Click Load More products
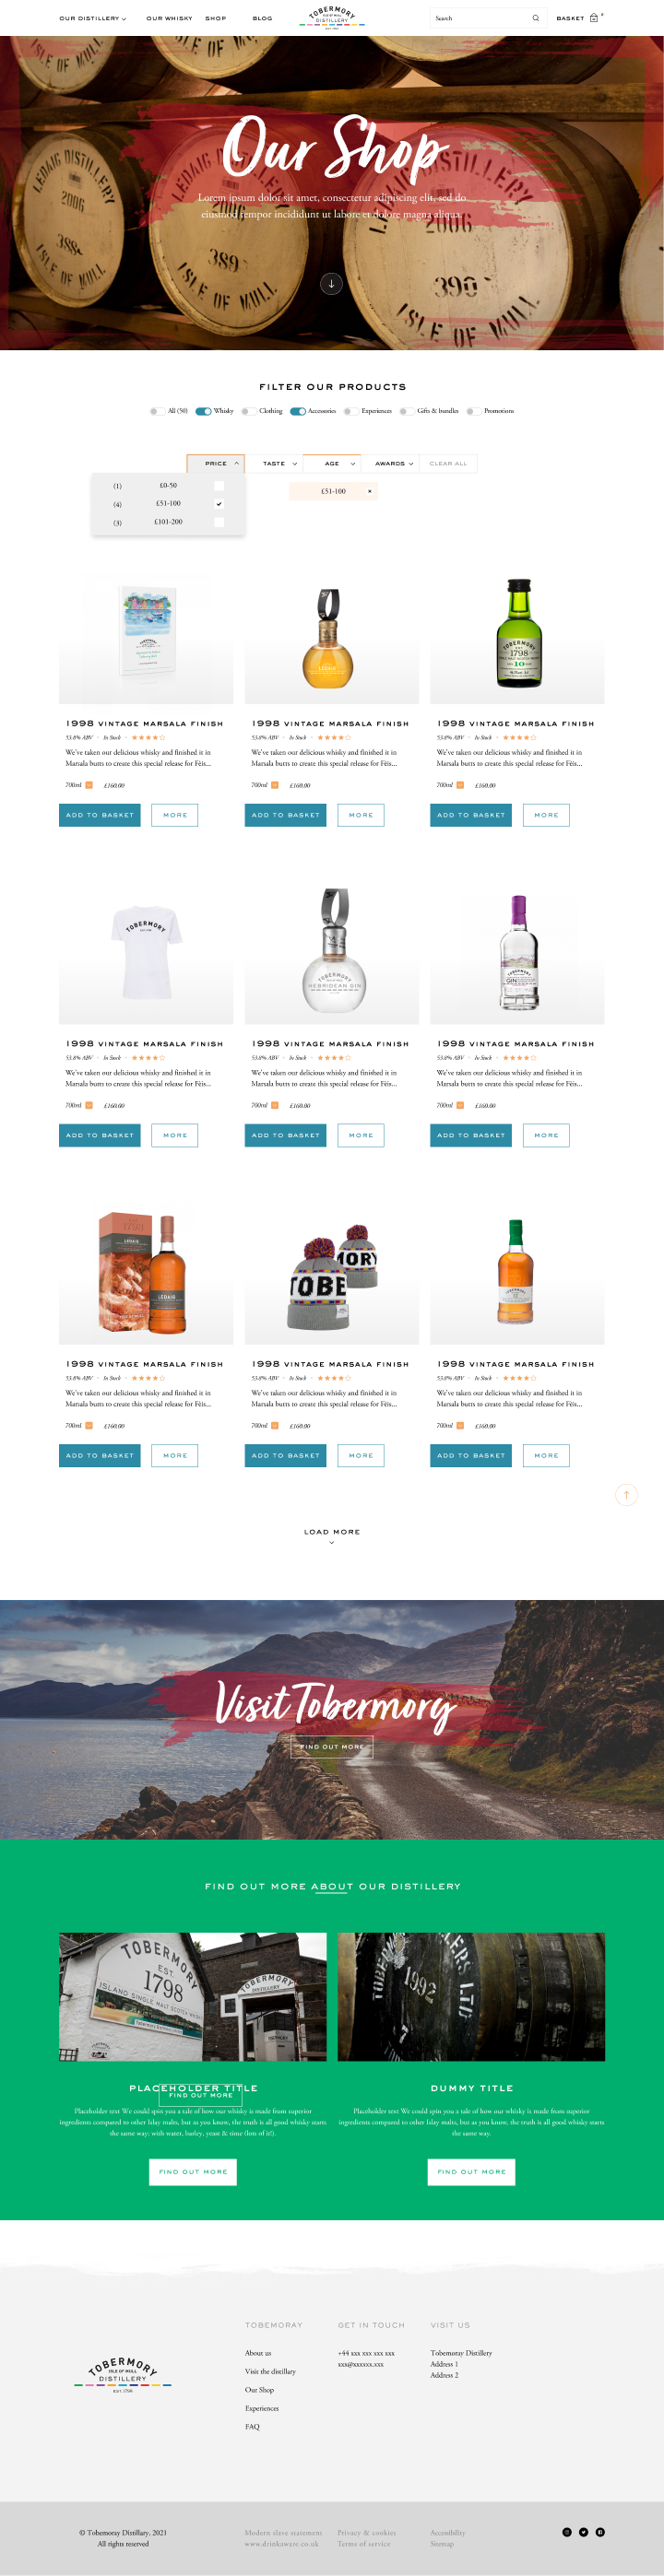 pyautogui.click(x=332, y=1535)
